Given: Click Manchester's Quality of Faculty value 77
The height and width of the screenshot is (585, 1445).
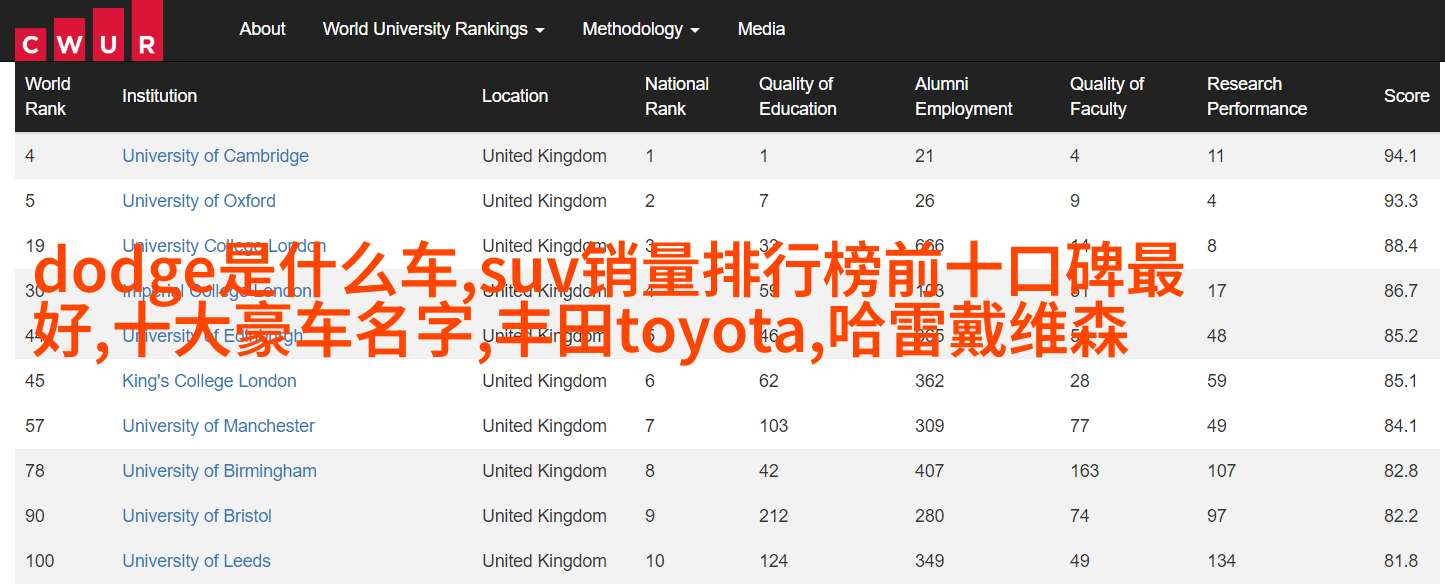Looking at the screenshot, I should pyautogui.click(x=1080, y=426).
